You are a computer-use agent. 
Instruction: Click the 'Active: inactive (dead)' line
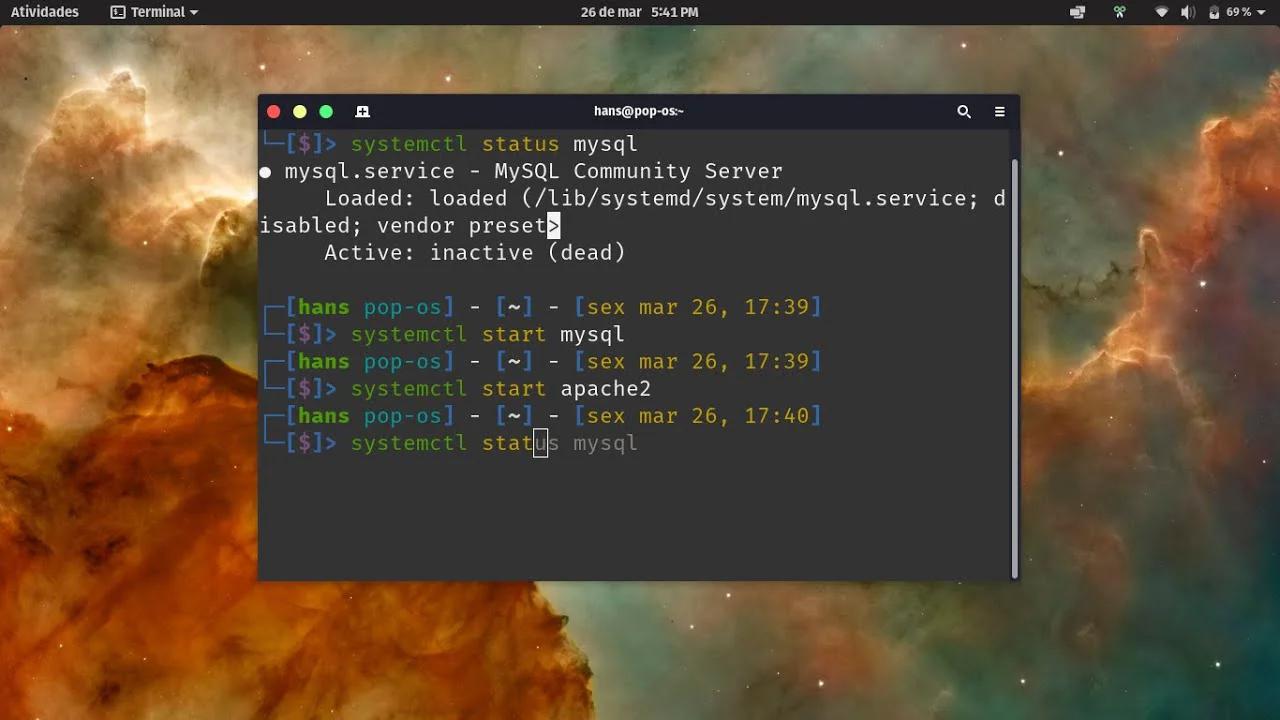475,253
